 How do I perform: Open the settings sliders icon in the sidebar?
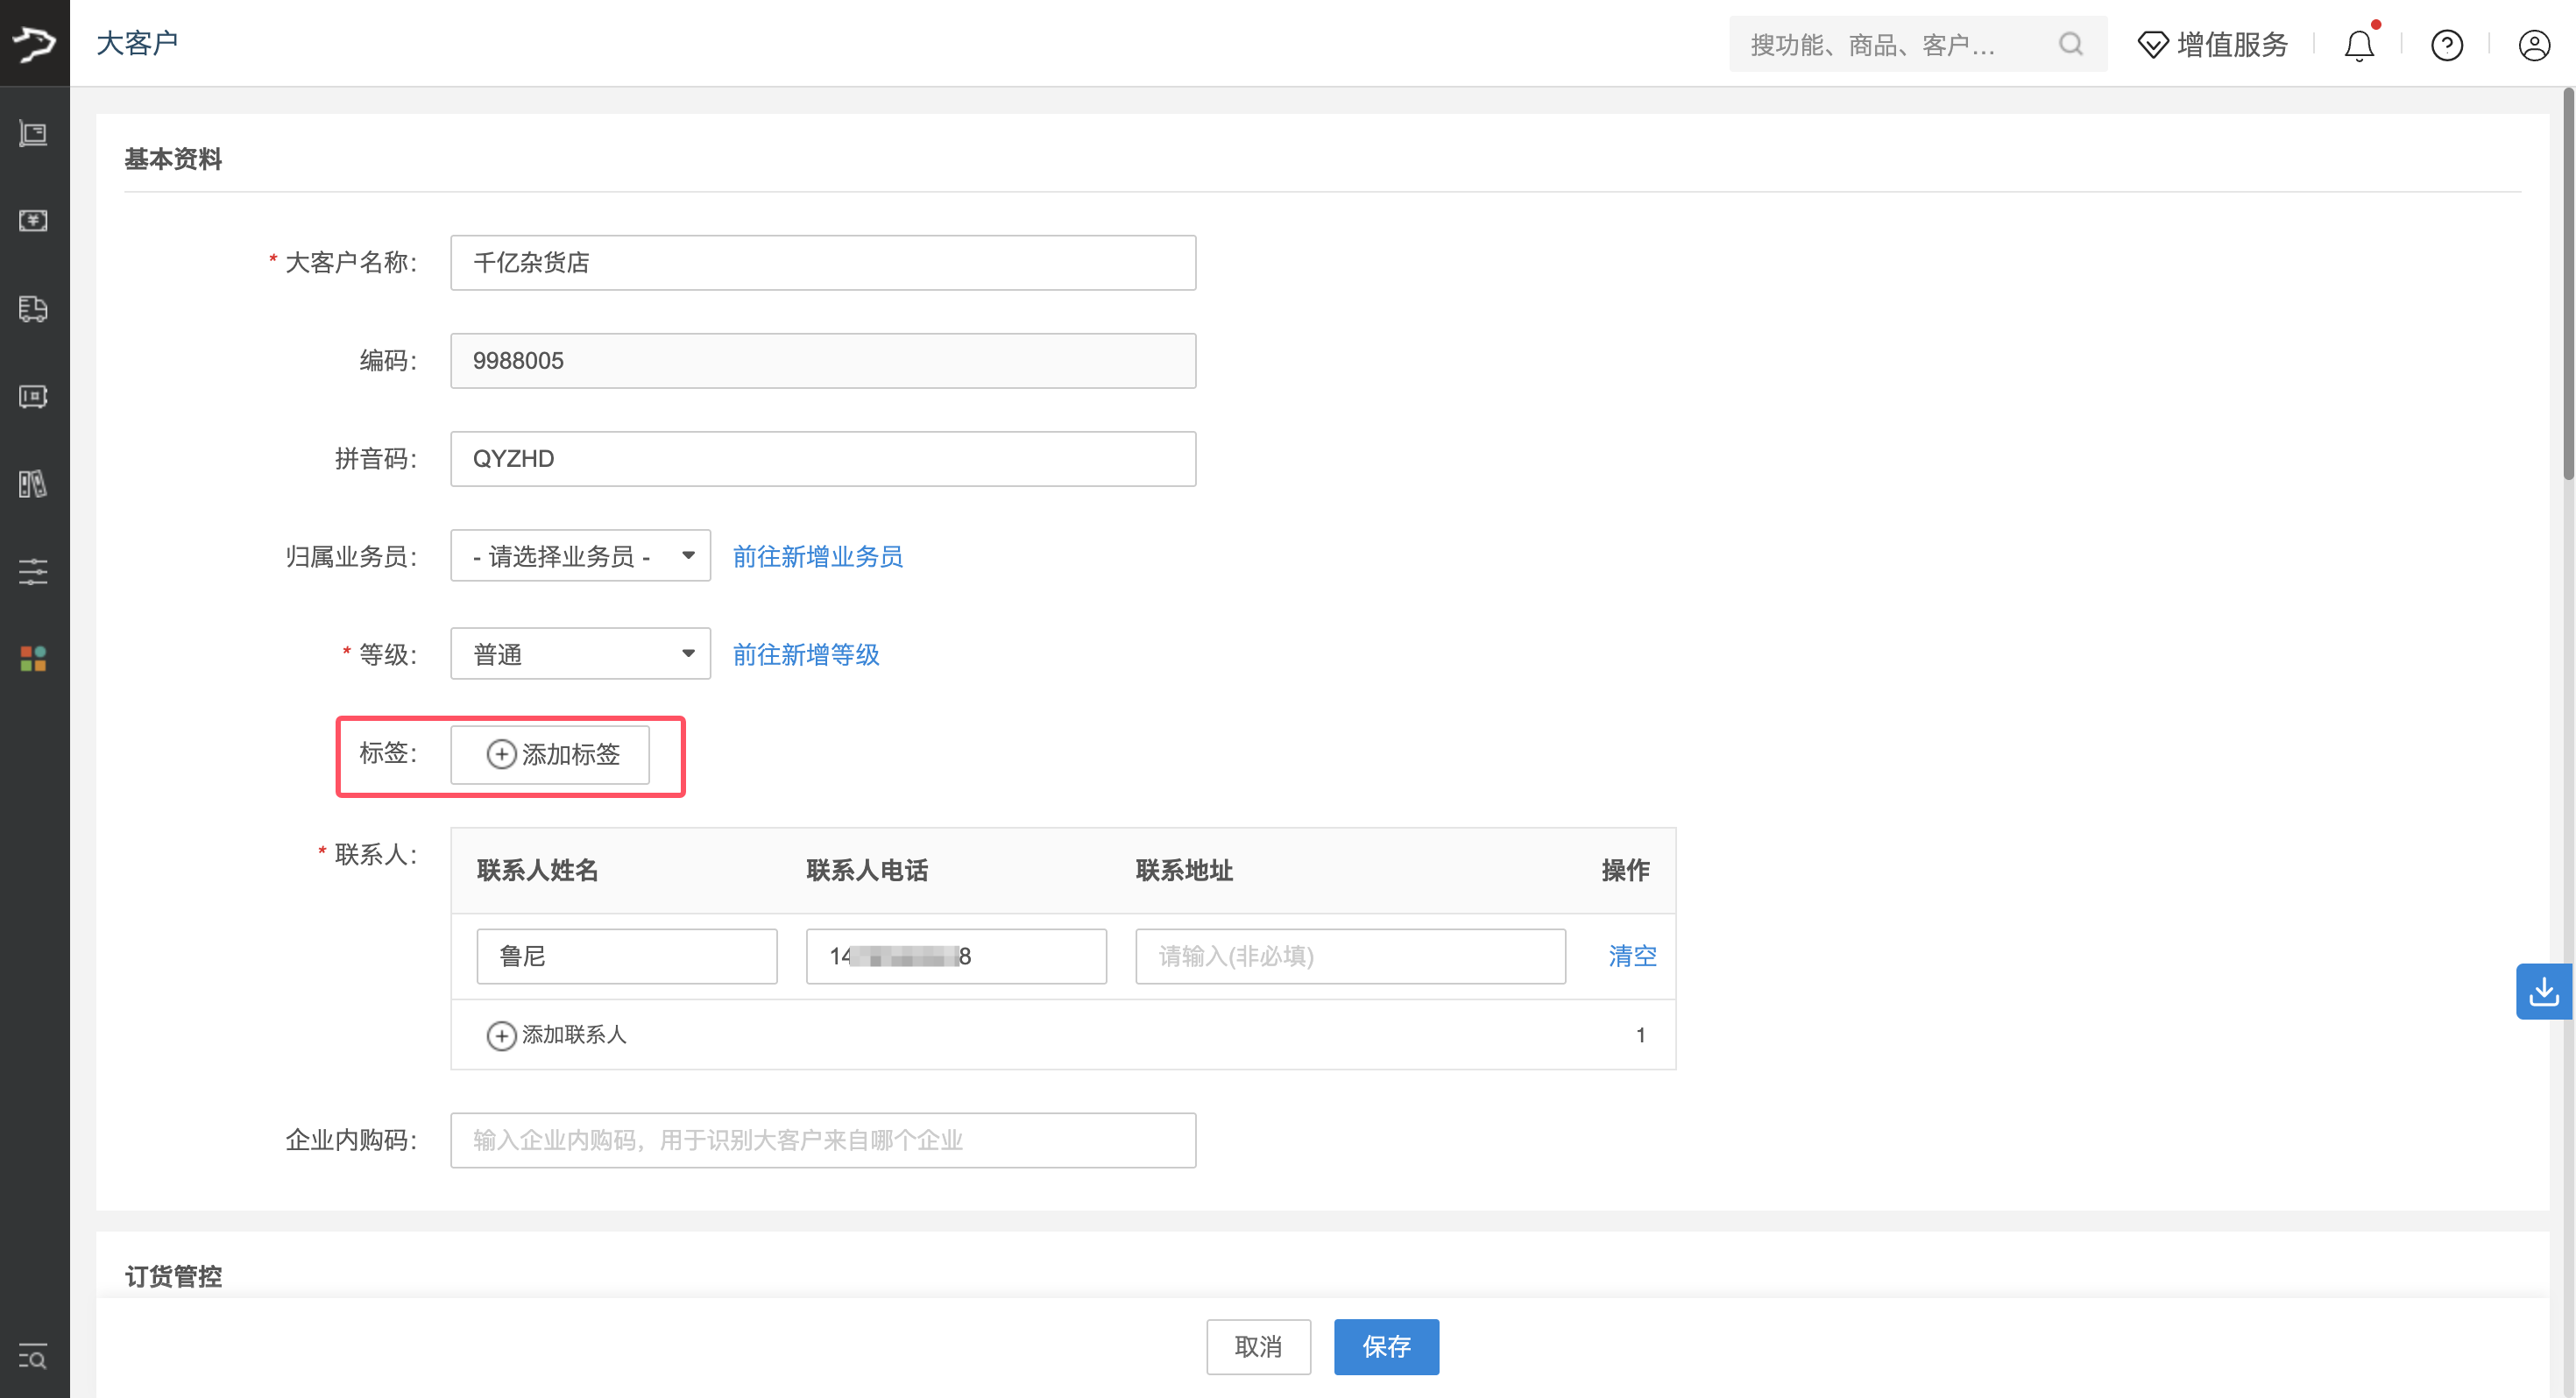click(33, 571)
